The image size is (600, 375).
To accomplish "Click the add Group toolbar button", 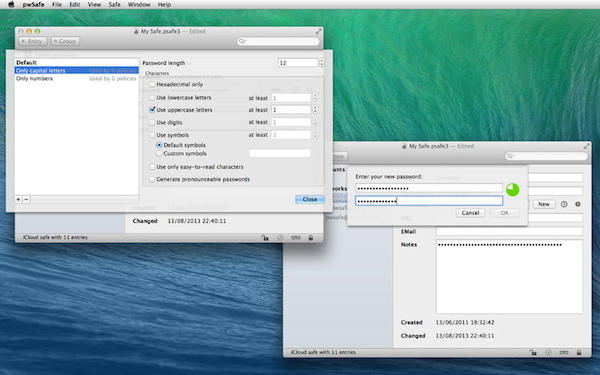I will pos(65,41).
